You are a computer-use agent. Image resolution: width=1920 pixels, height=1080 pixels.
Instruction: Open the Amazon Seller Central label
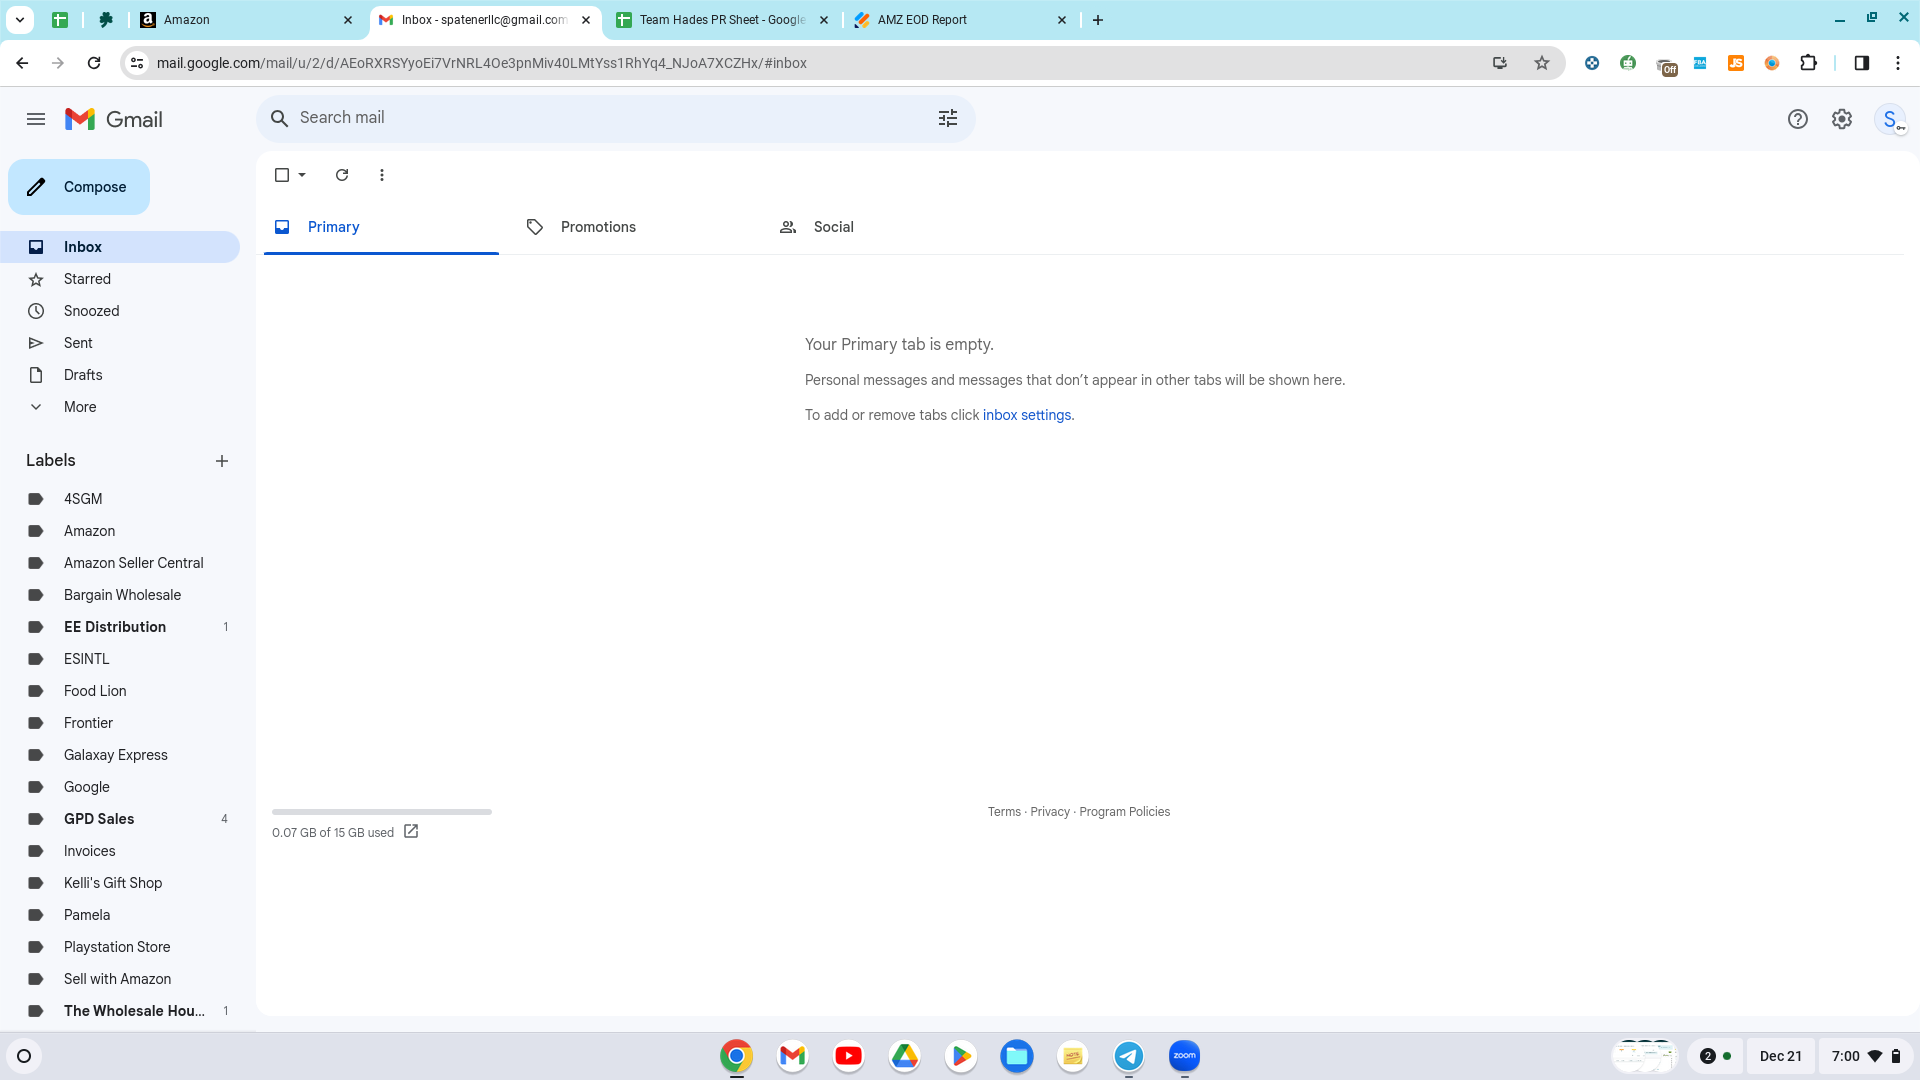(120, 563)
